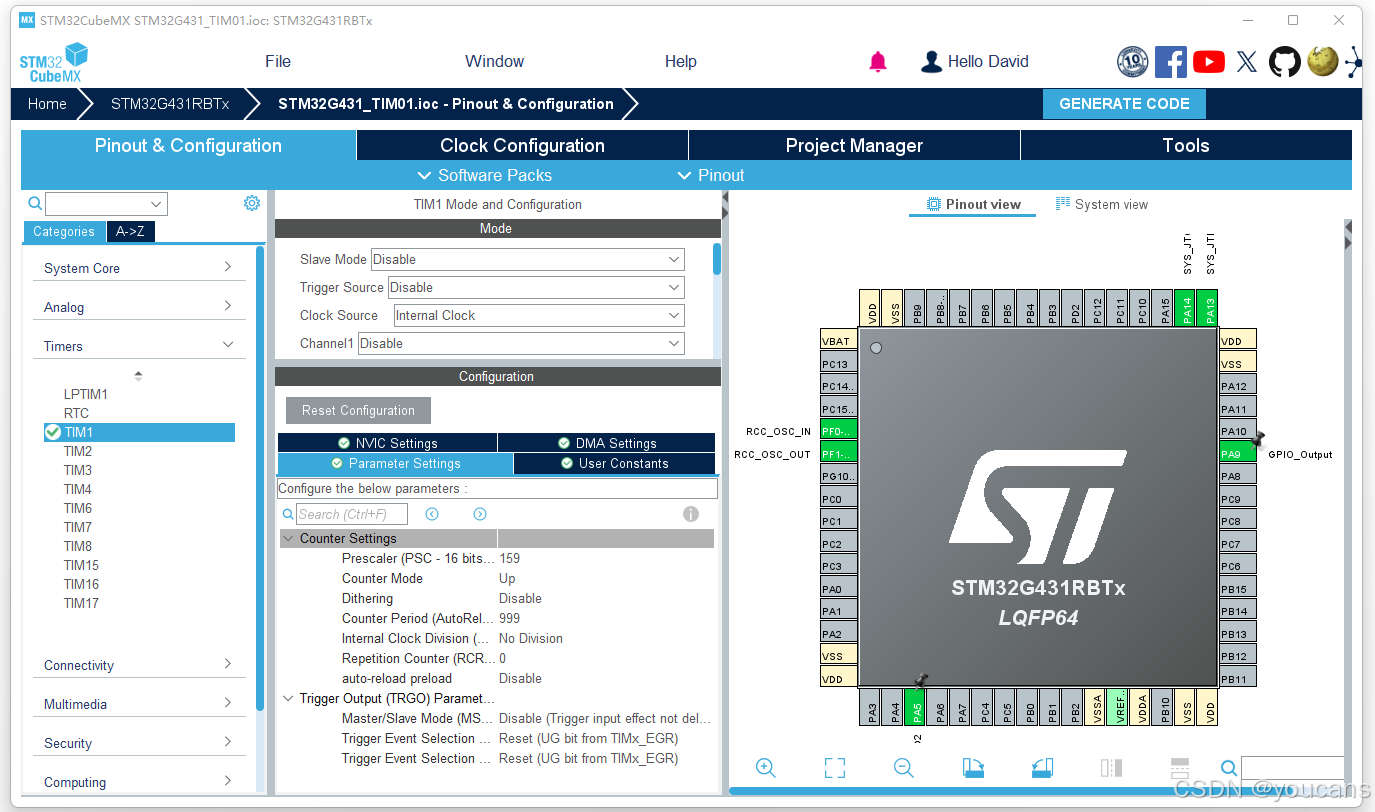
Task: Switch to the Project Manager tab
Action: [x=854, y=145]
